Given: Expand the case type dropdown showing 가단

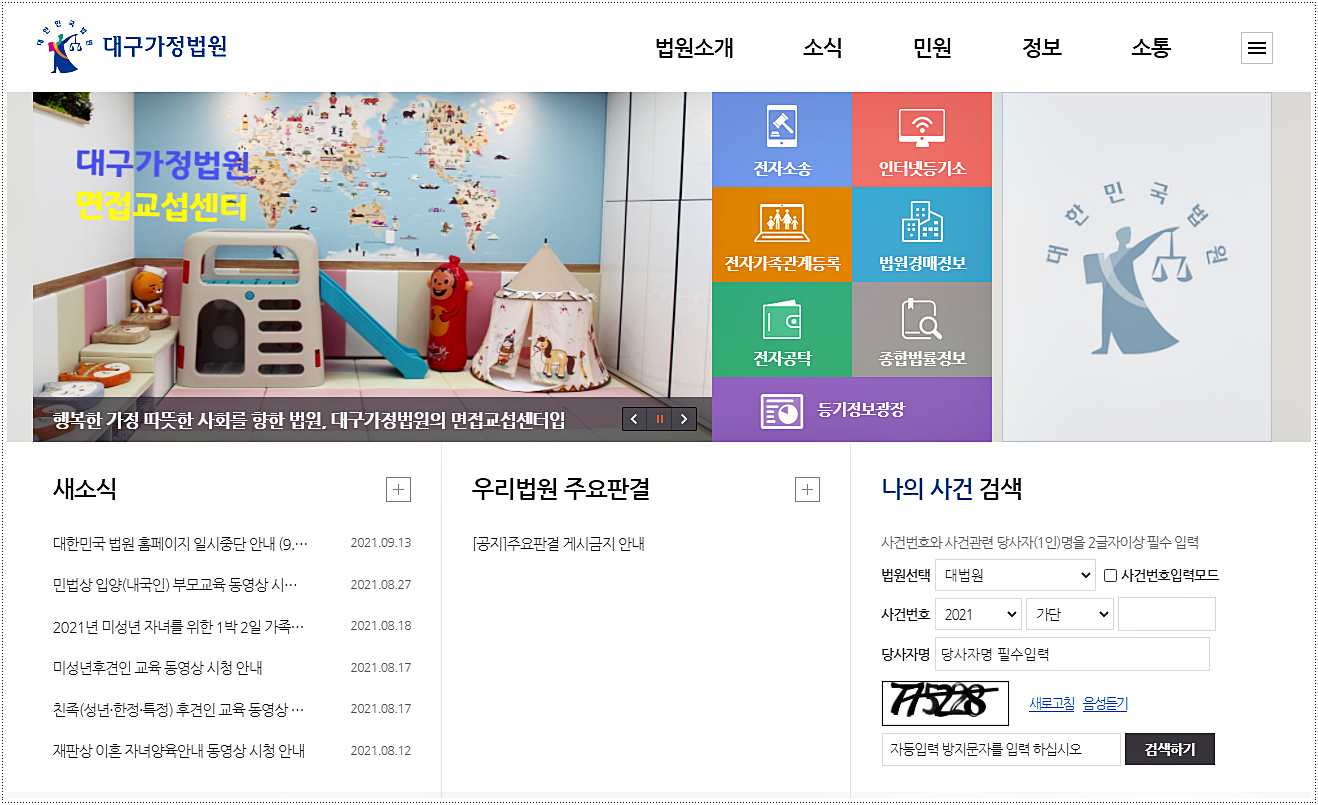Looking at the screenshot, I should [1070, 614].
